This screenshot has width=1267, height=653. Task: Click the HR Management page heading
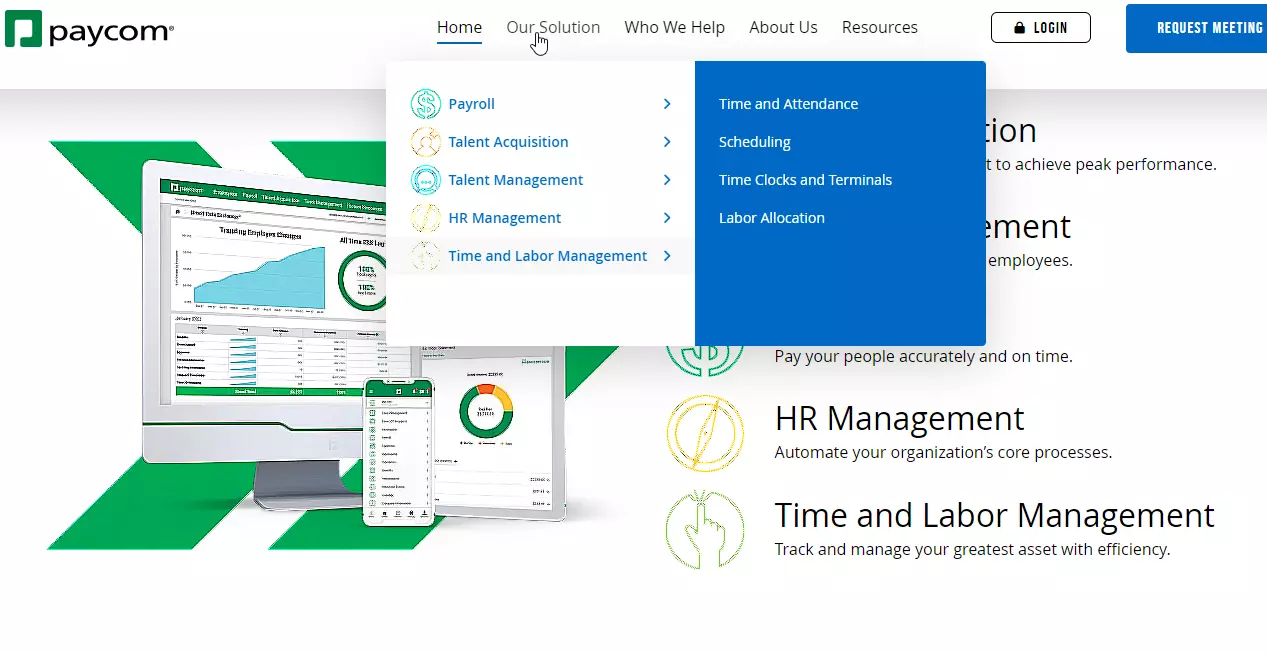pos(899,418)
